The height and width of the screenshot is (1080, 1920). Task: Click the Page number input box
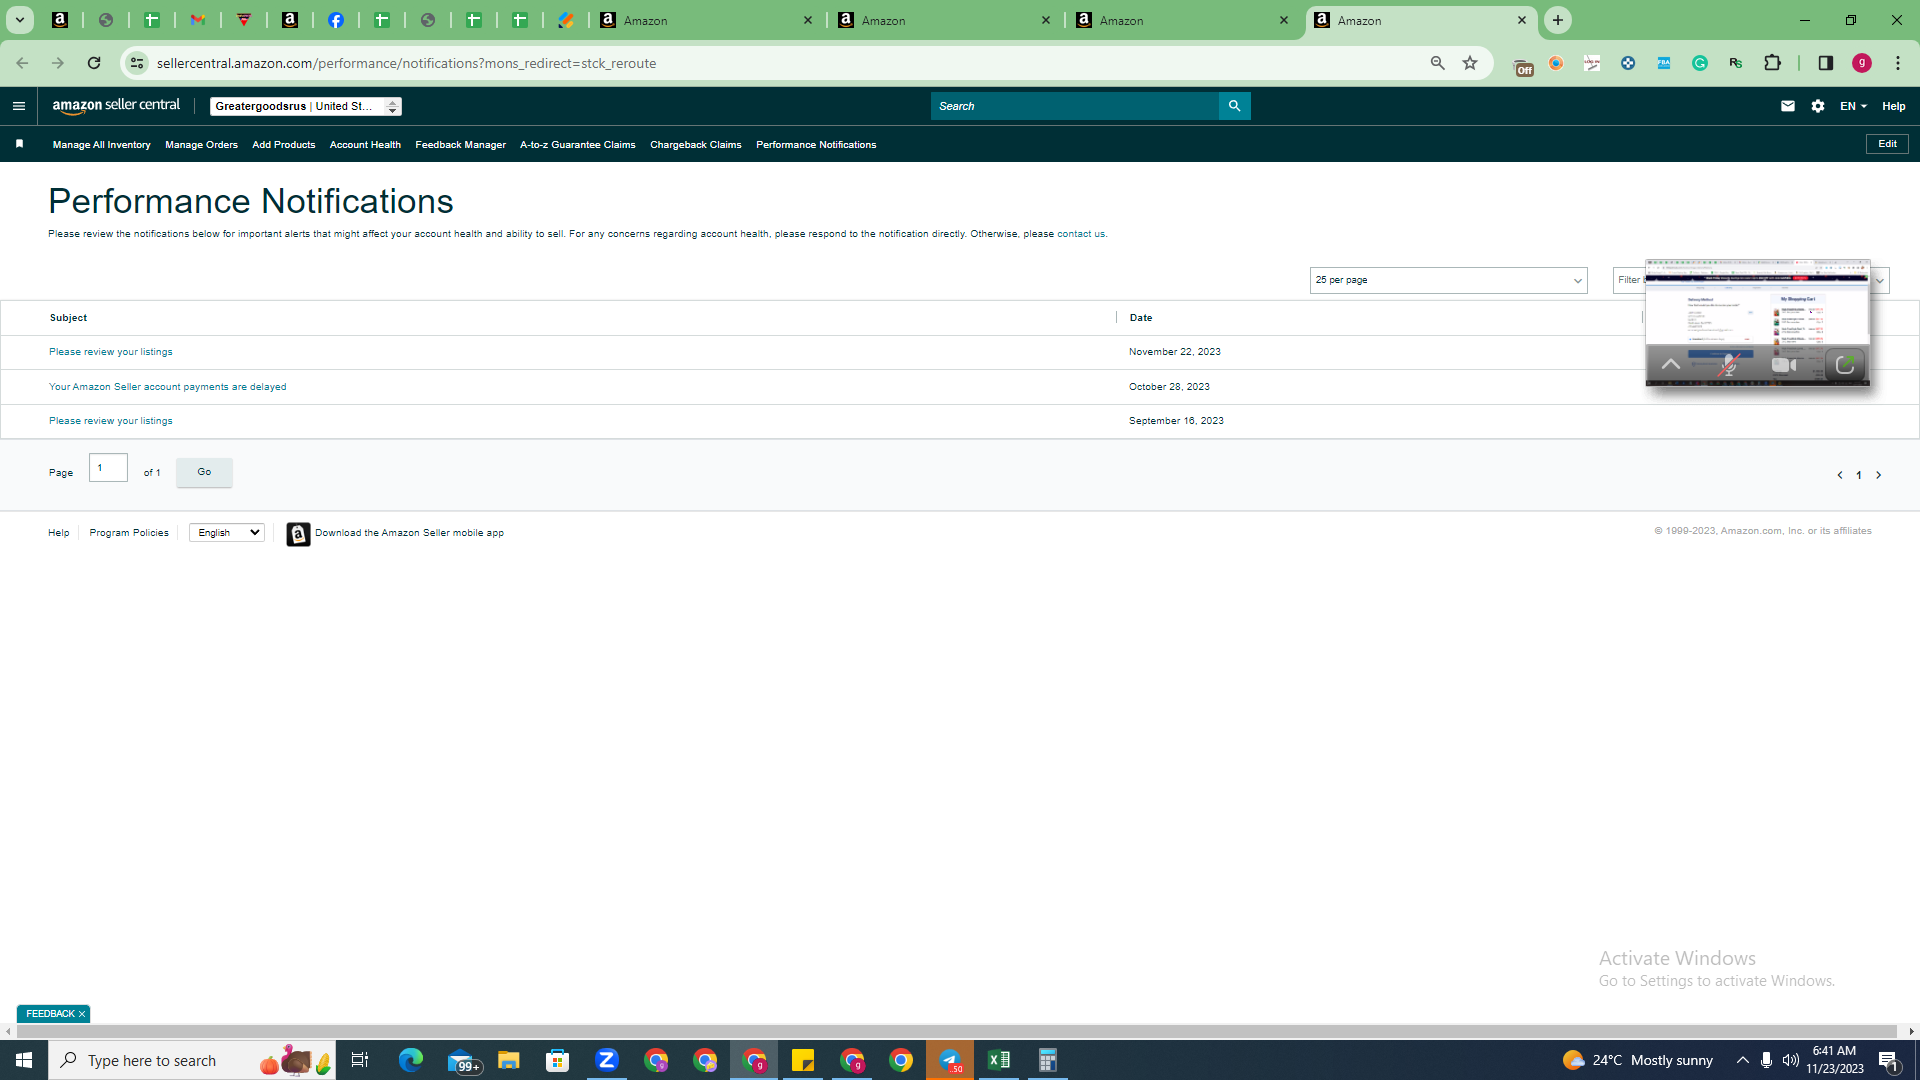tap(108, 468)
